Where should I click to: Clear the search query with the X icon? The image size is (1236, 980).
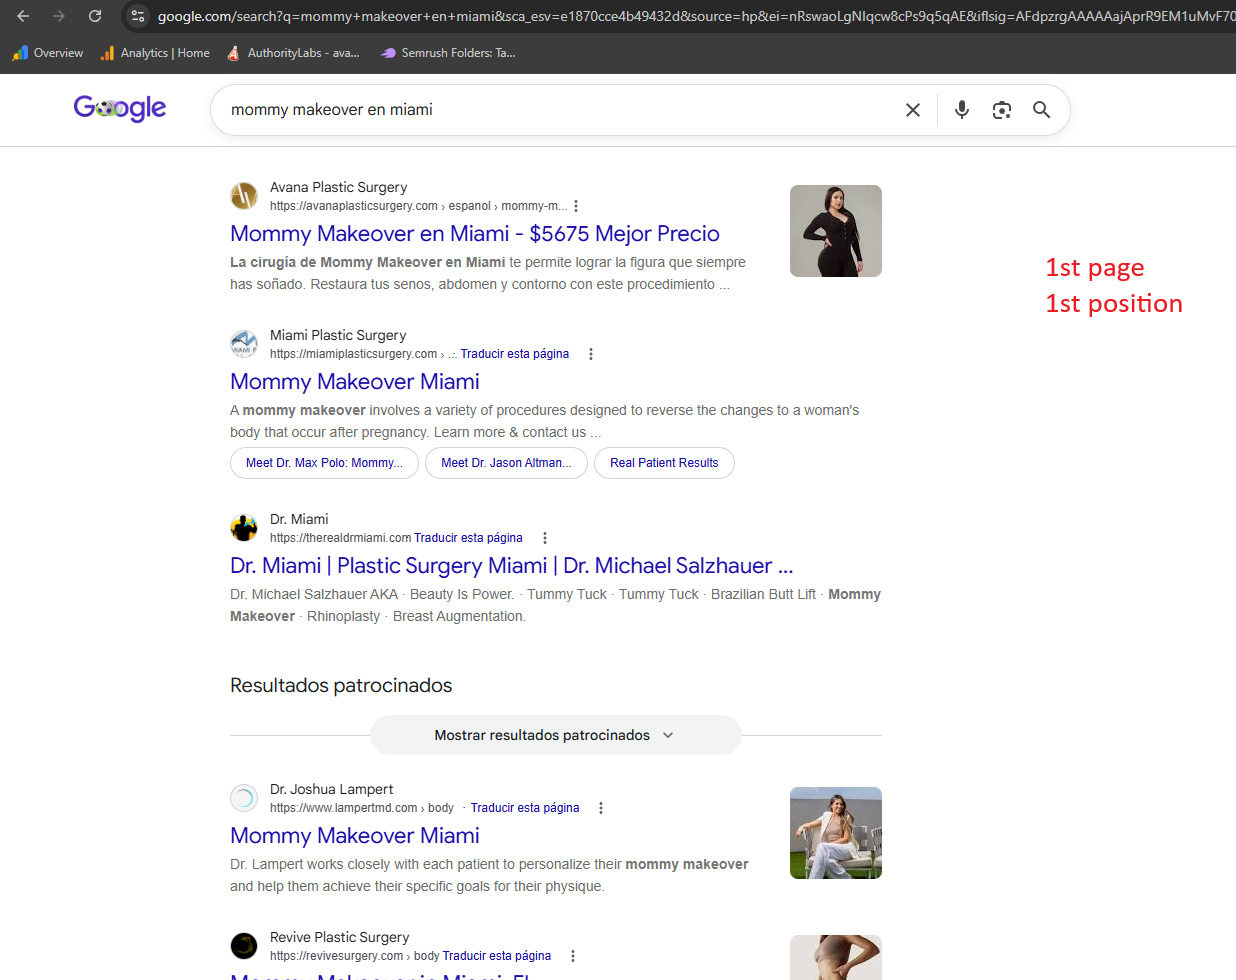[x=913, y=110]
